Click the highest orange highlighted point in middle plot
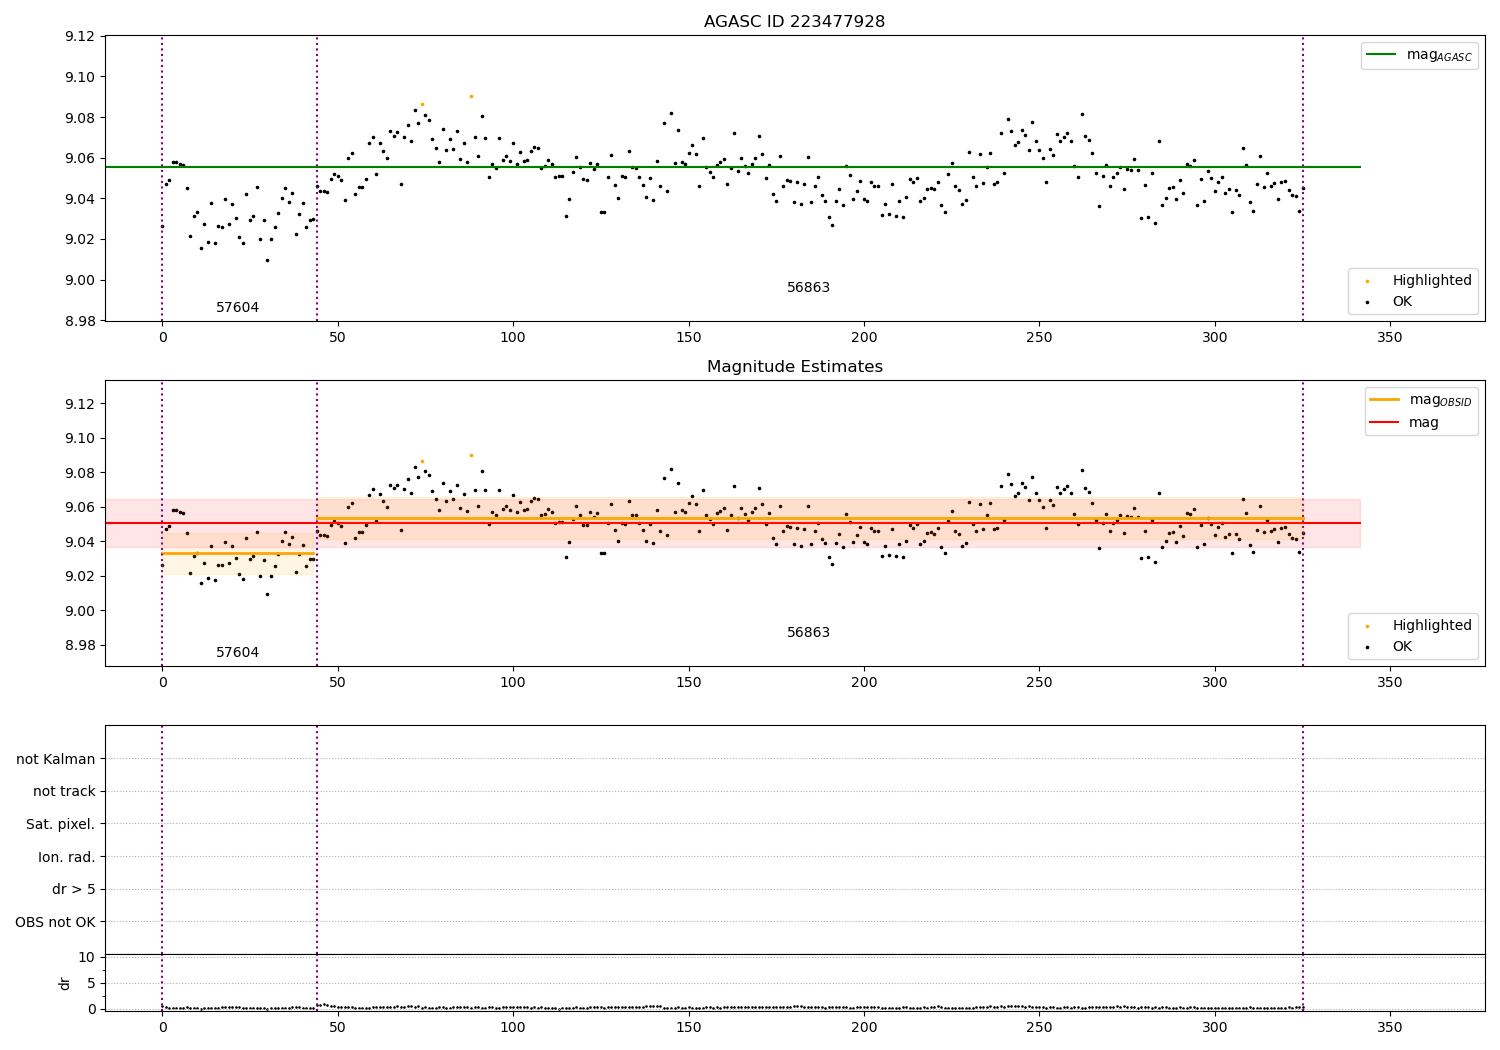 click(x=471, y=455)
